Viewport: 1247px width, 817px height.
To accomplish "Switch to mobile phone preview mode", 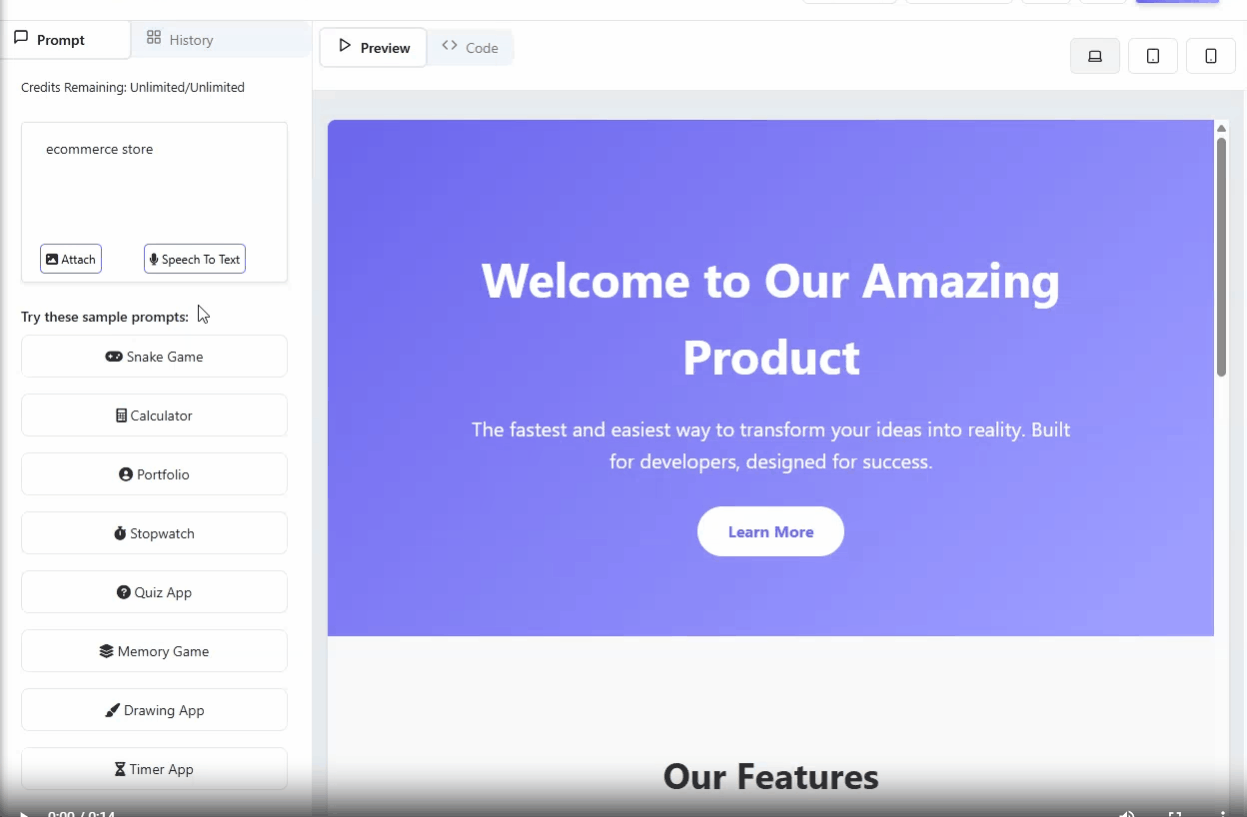I will 1211,56.
